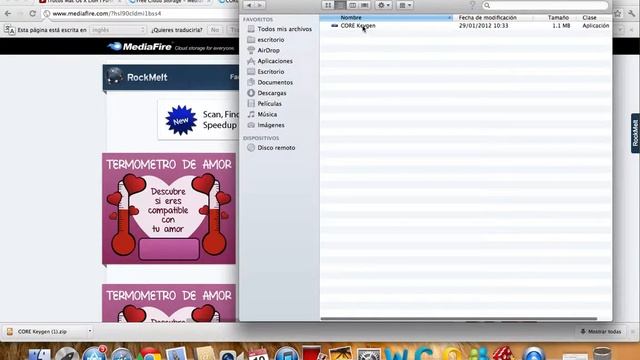Screen dimensions: 640x360
Task: Open the Trash in the Dock
Action: point(602,353)
